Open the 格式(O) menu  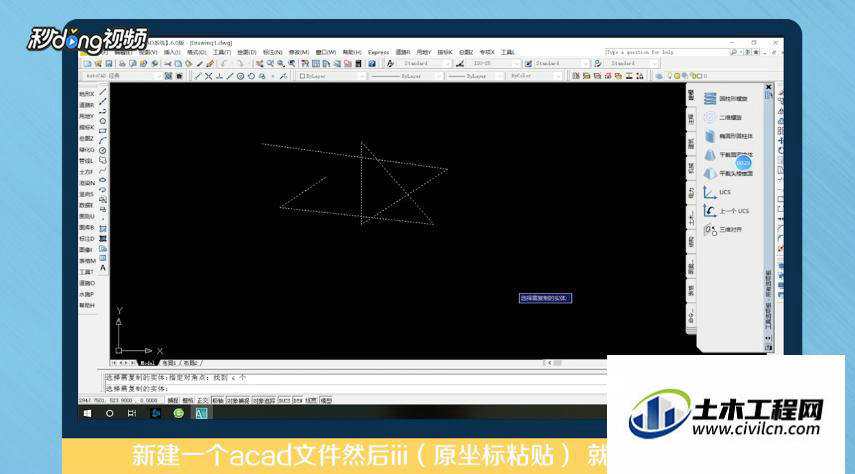tap(196, 52)
